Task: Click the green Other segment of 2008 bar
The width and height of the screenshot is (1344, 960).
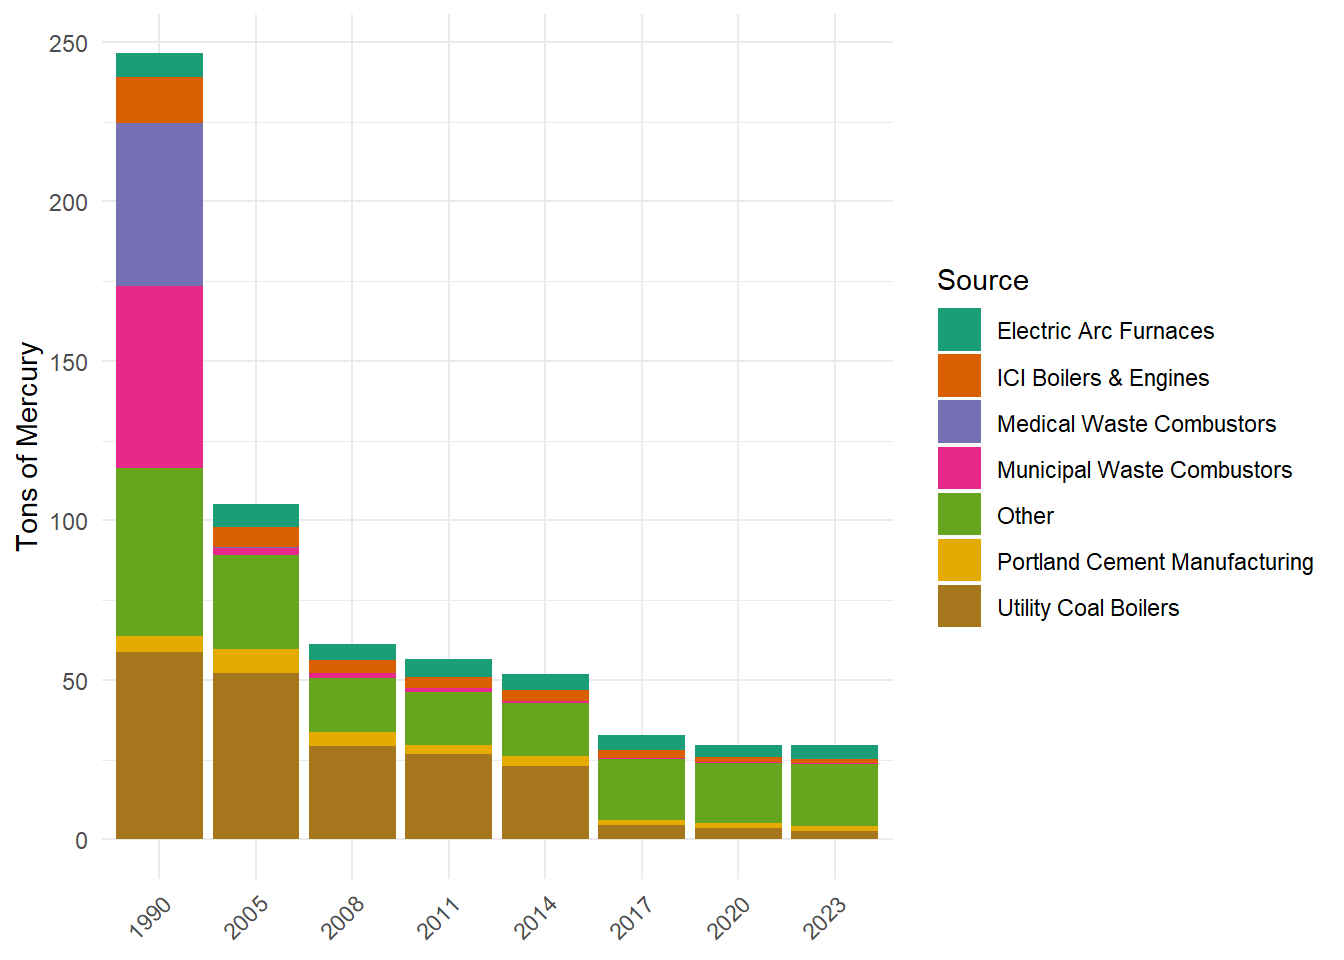Action: [x=352, y=705]
